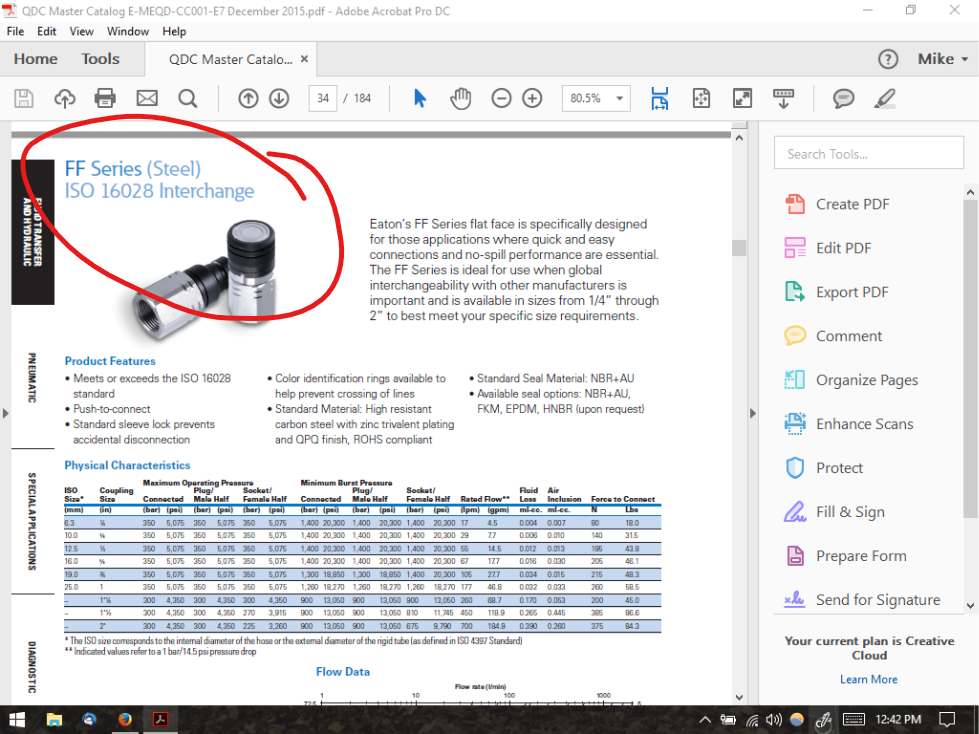Click the Learn More link

[x=868, y=679]
